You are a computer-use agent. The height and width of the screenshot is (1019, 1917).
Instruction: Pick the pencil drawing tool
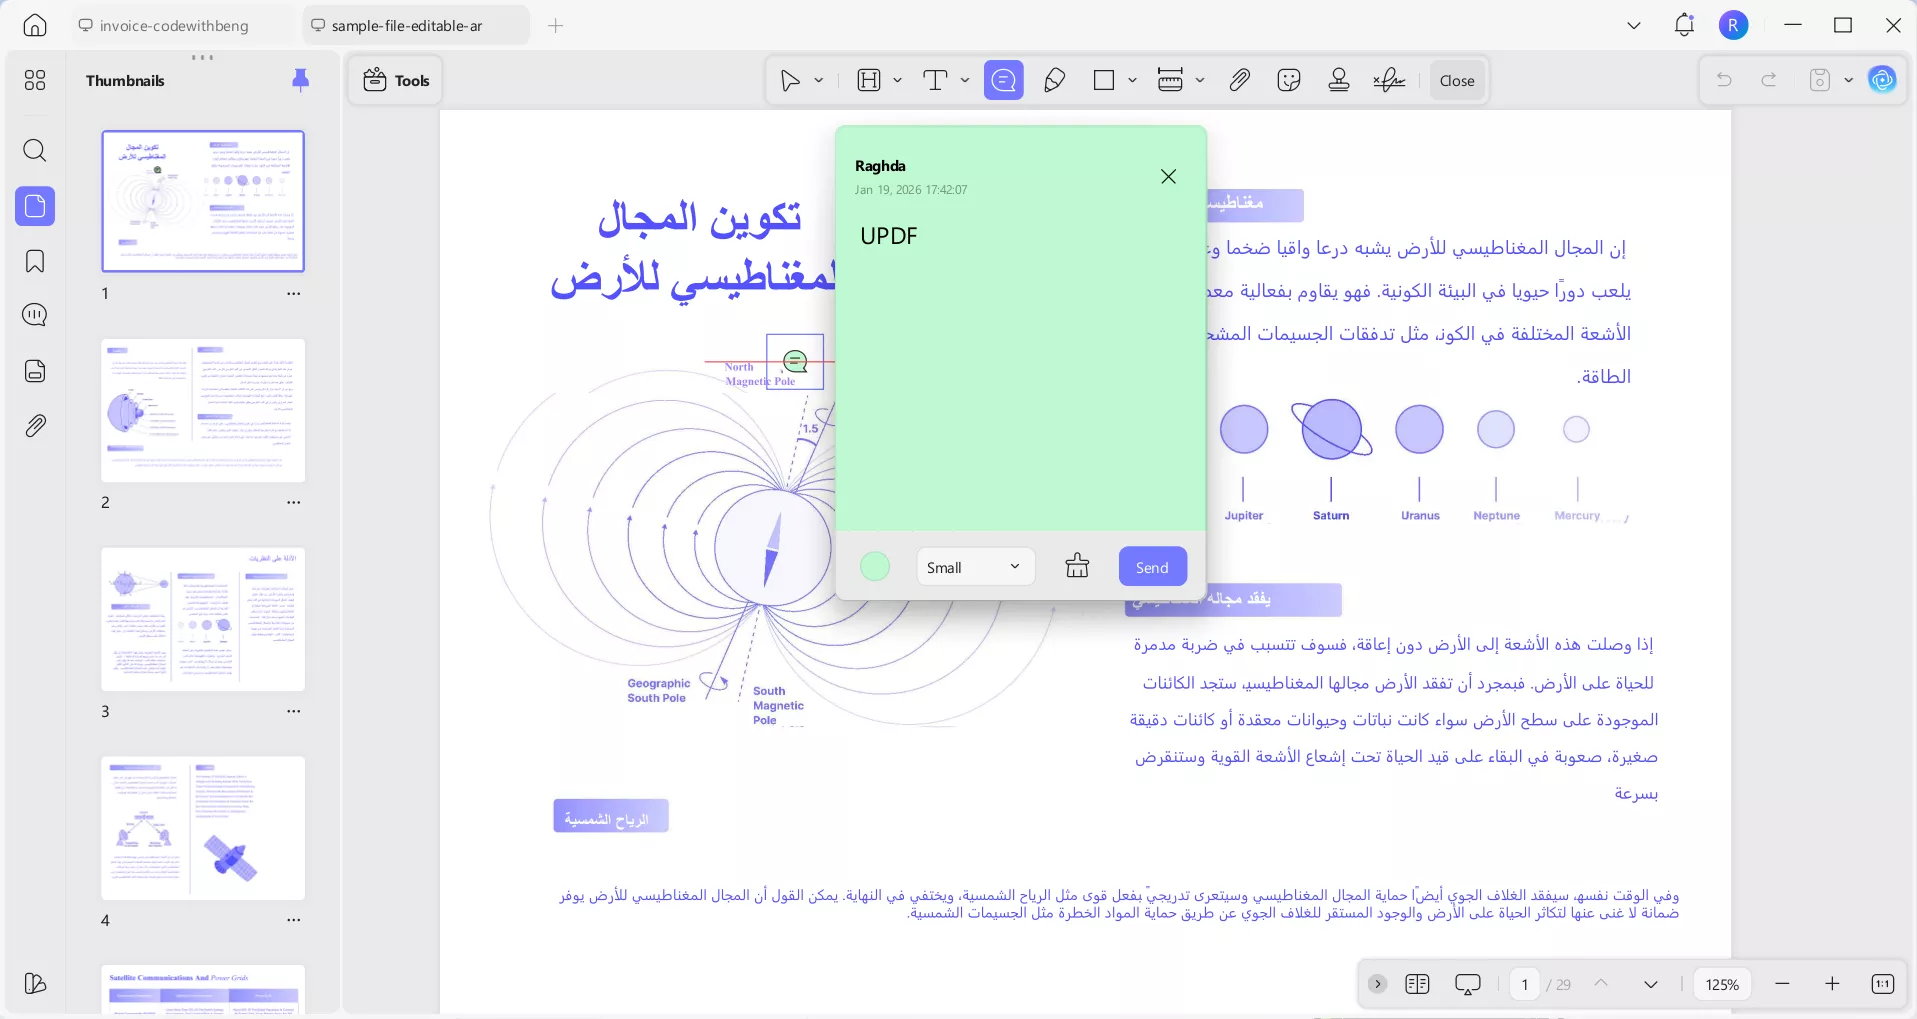click(1054, 81)
